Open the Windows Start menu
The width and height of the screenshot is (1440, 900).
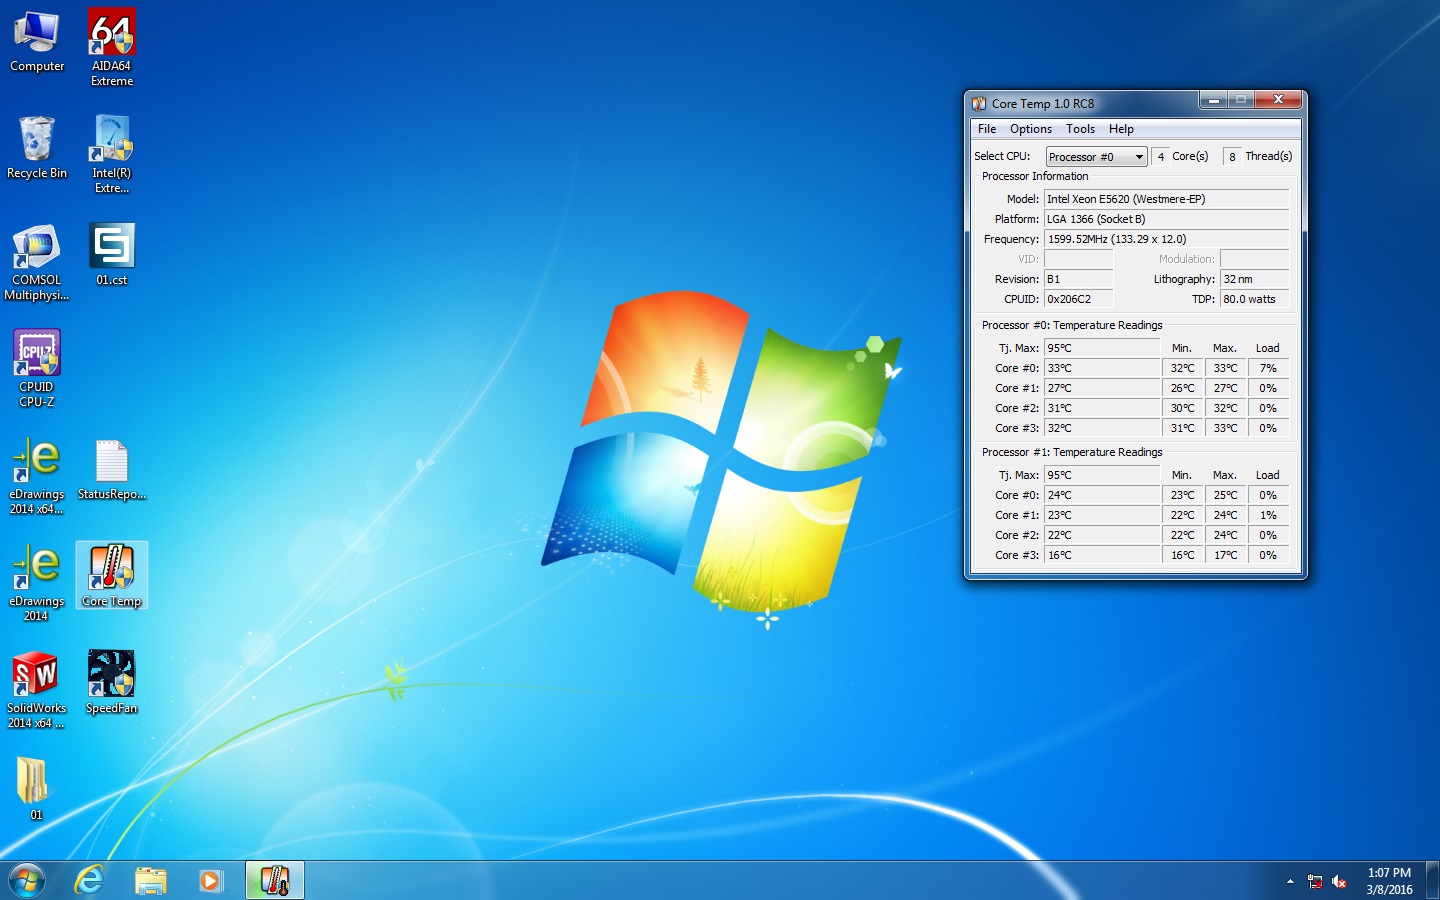coord(27,880)
